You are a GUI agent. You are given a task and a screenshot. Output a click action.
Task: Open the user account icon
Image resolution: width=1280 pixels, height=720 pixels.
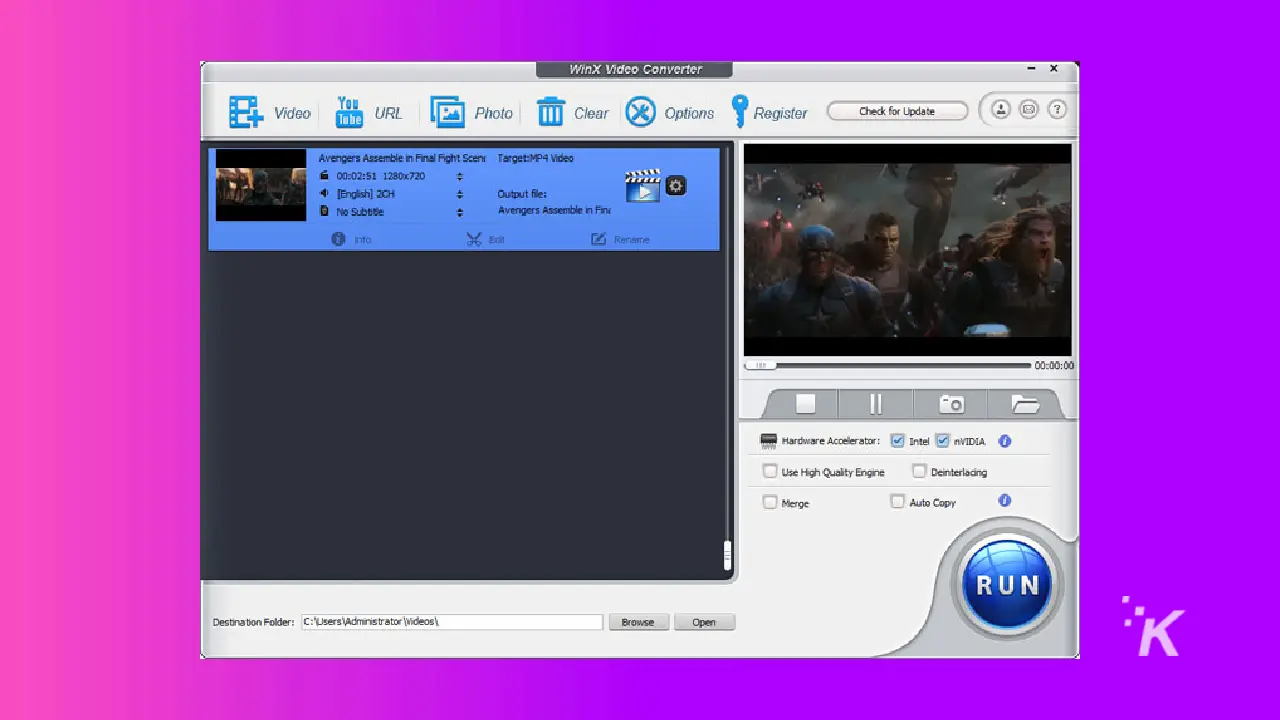click(1000, 110)
